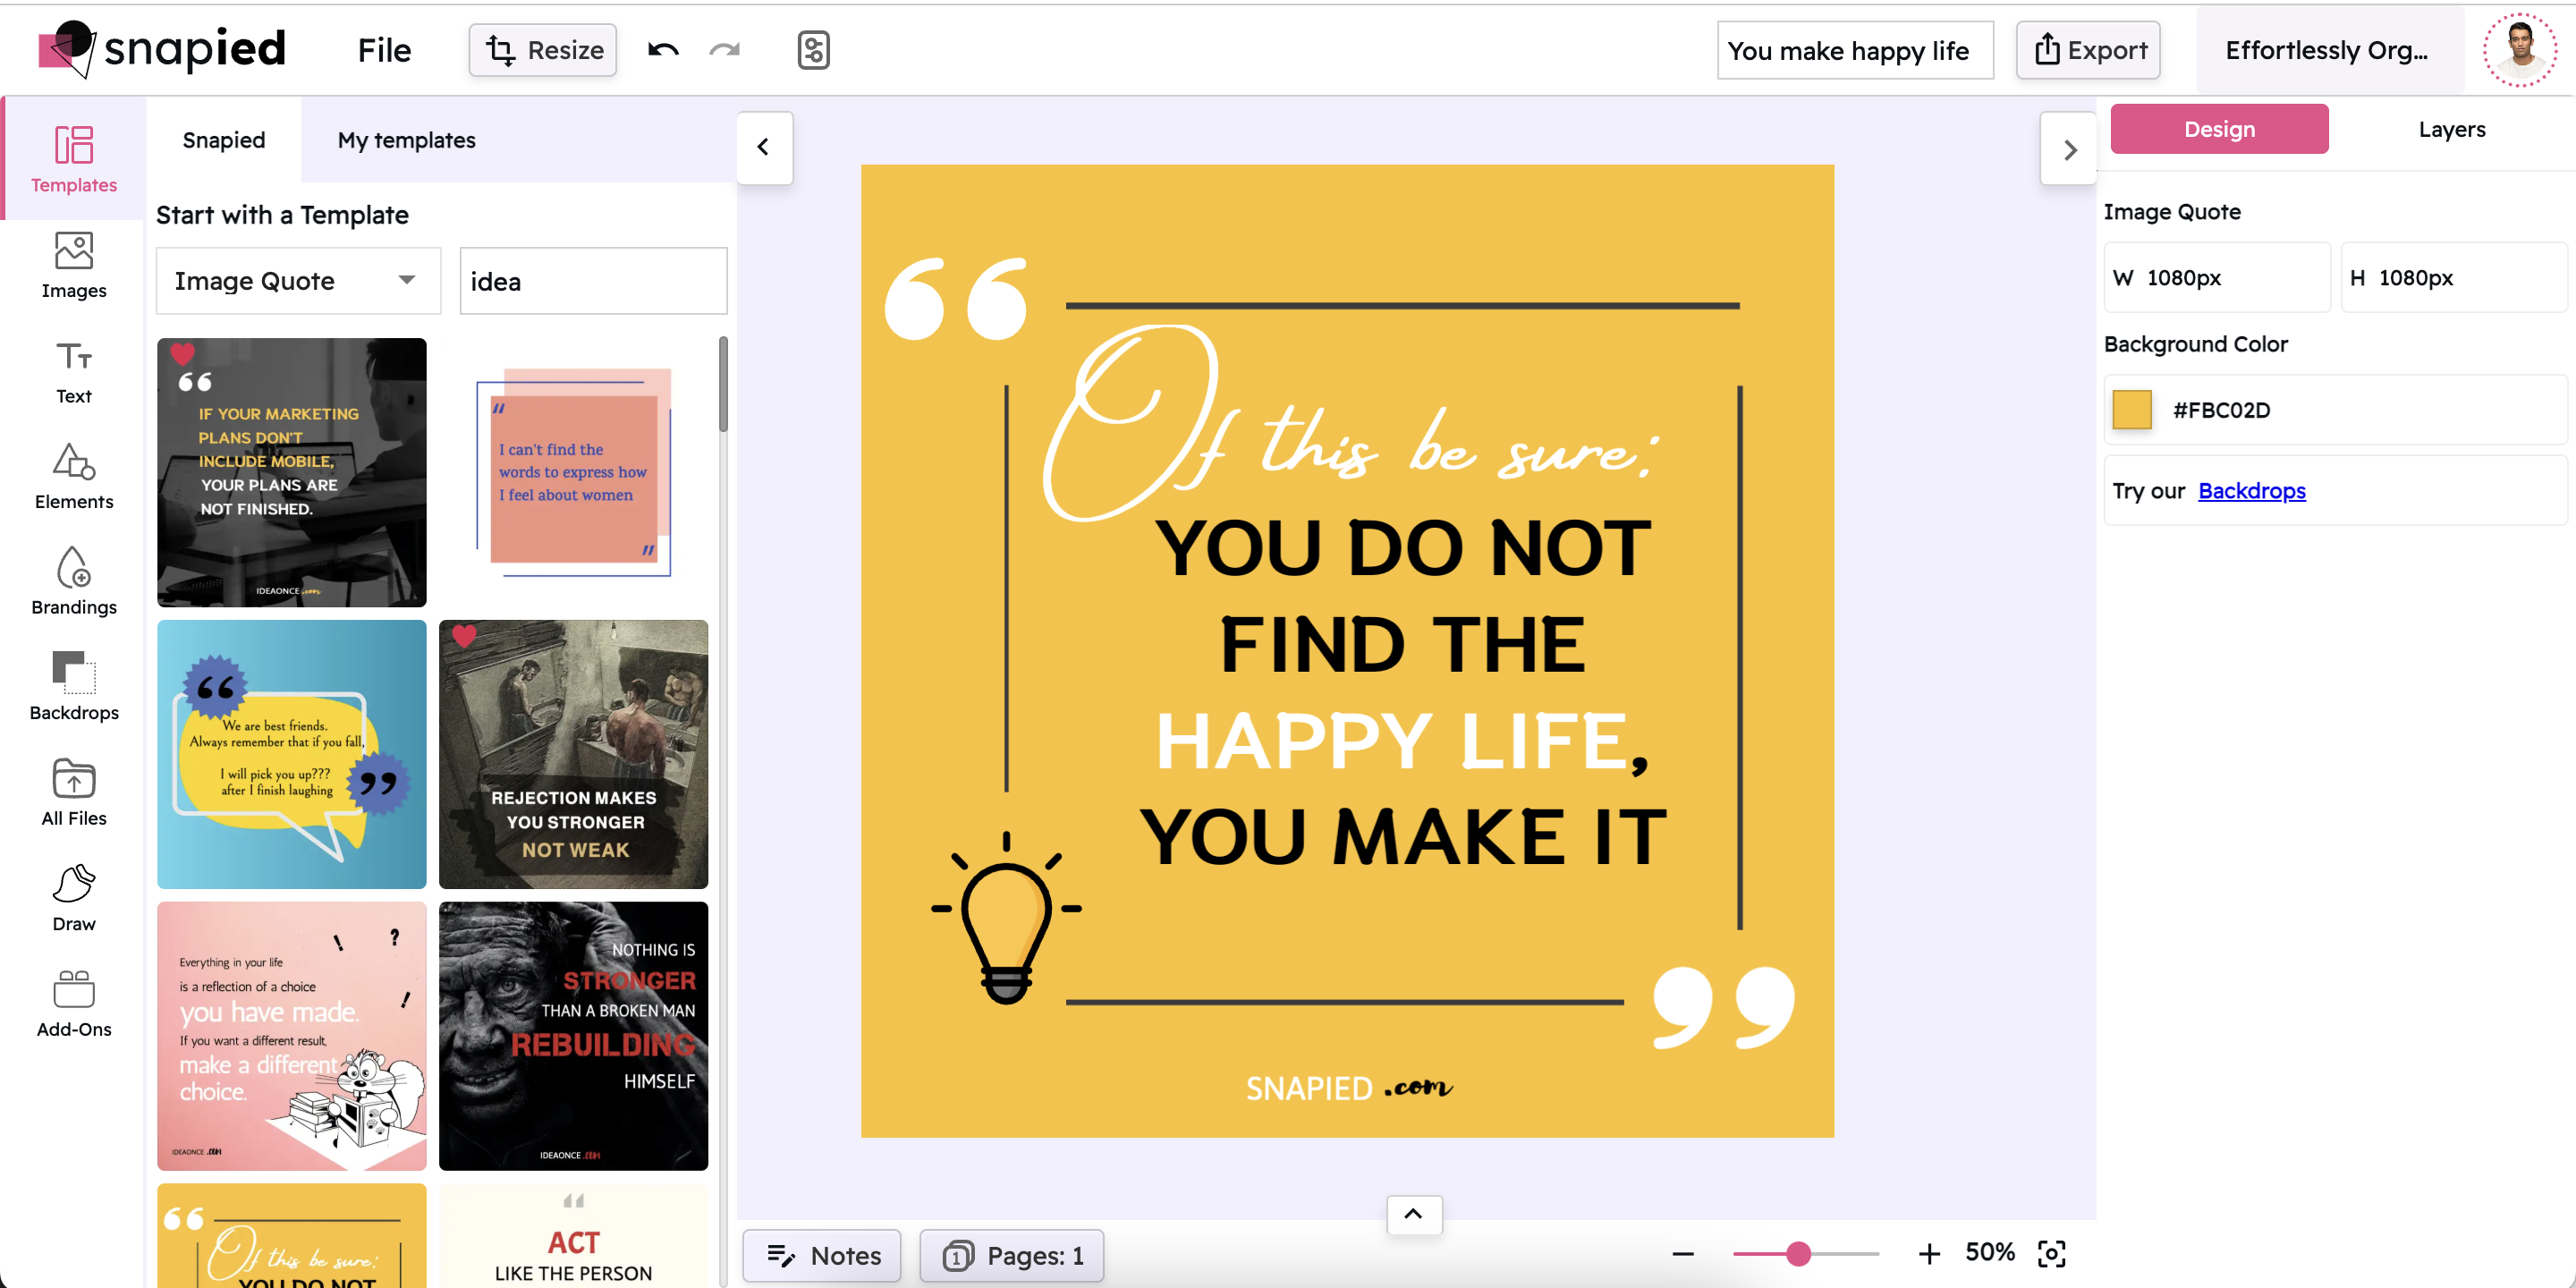This screenshot has height=1288, width=2576.
Task: Select 'YOU MAKE IT' text on canvas
Action: 1402,838
